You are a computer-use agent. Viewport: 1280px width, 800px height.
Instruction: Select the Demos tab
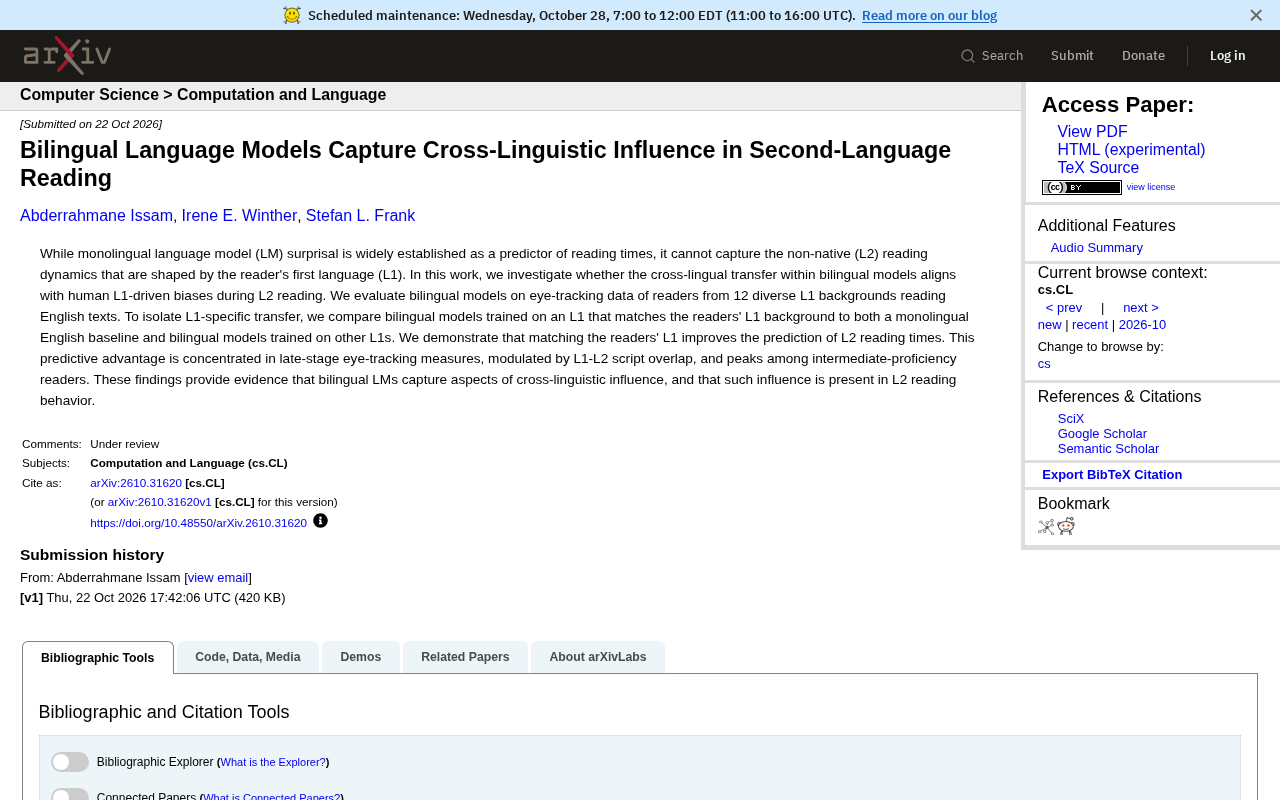(361, 657)
